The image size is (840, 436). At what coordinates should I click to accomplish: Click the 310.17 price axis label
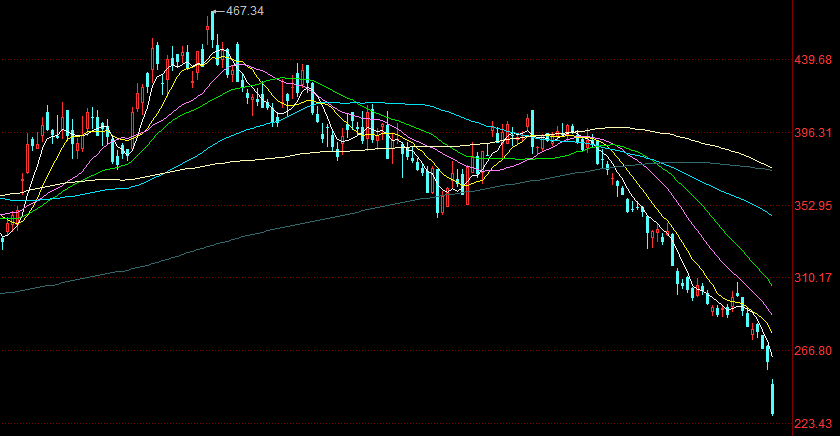[813, 277]
